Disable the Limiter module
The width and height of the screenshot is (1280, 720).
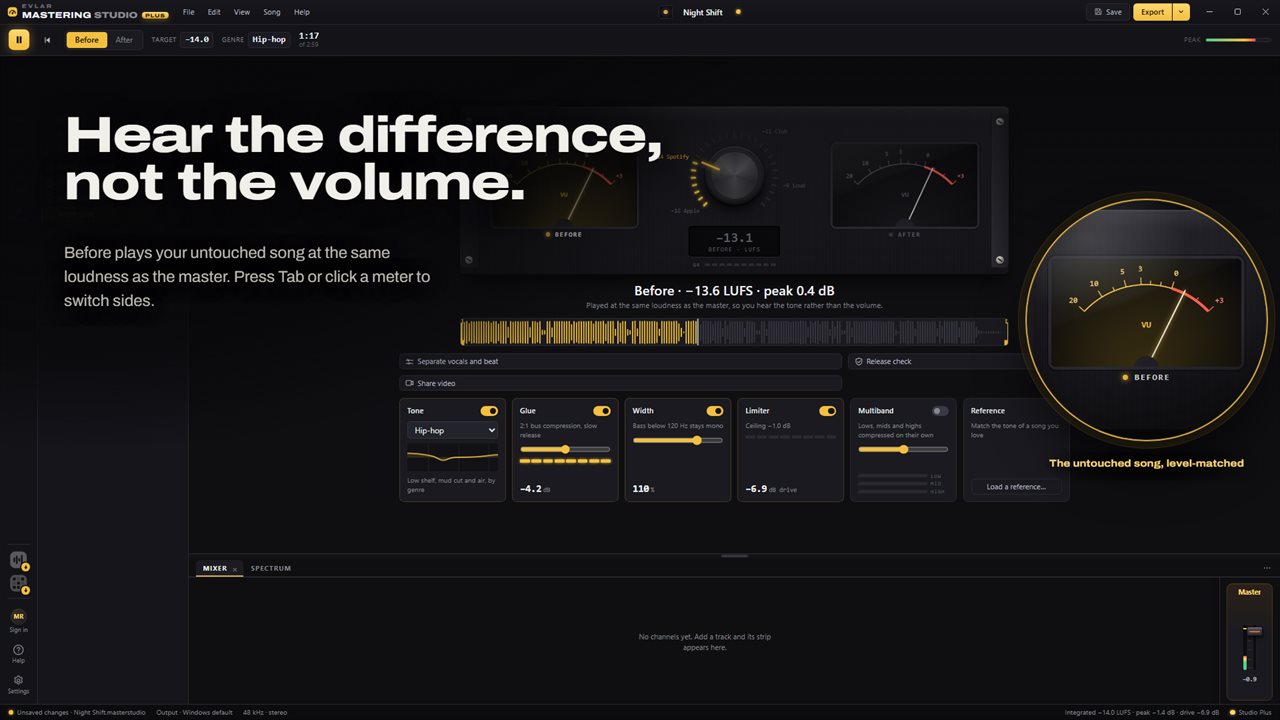[828, 411]
